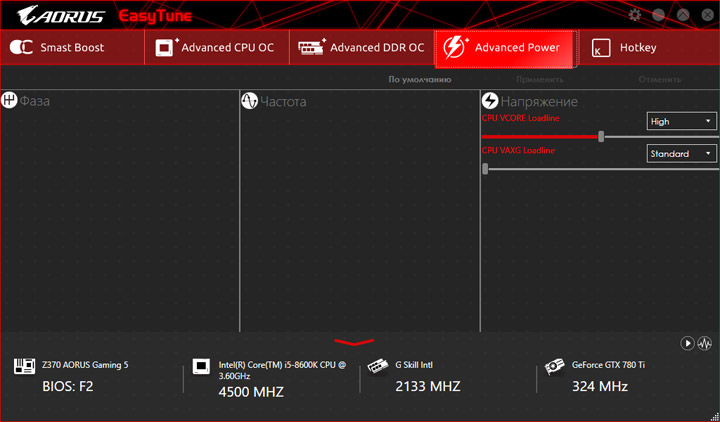Click the Отменить button
The width and height of the screenshot is (720, 422).
click(x=659, y=79)
